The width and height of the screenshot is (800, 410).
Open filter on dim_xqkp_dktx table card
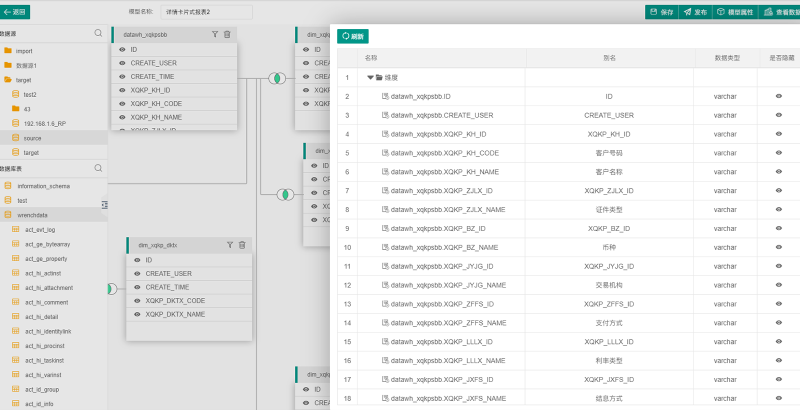tap(230, 245)
